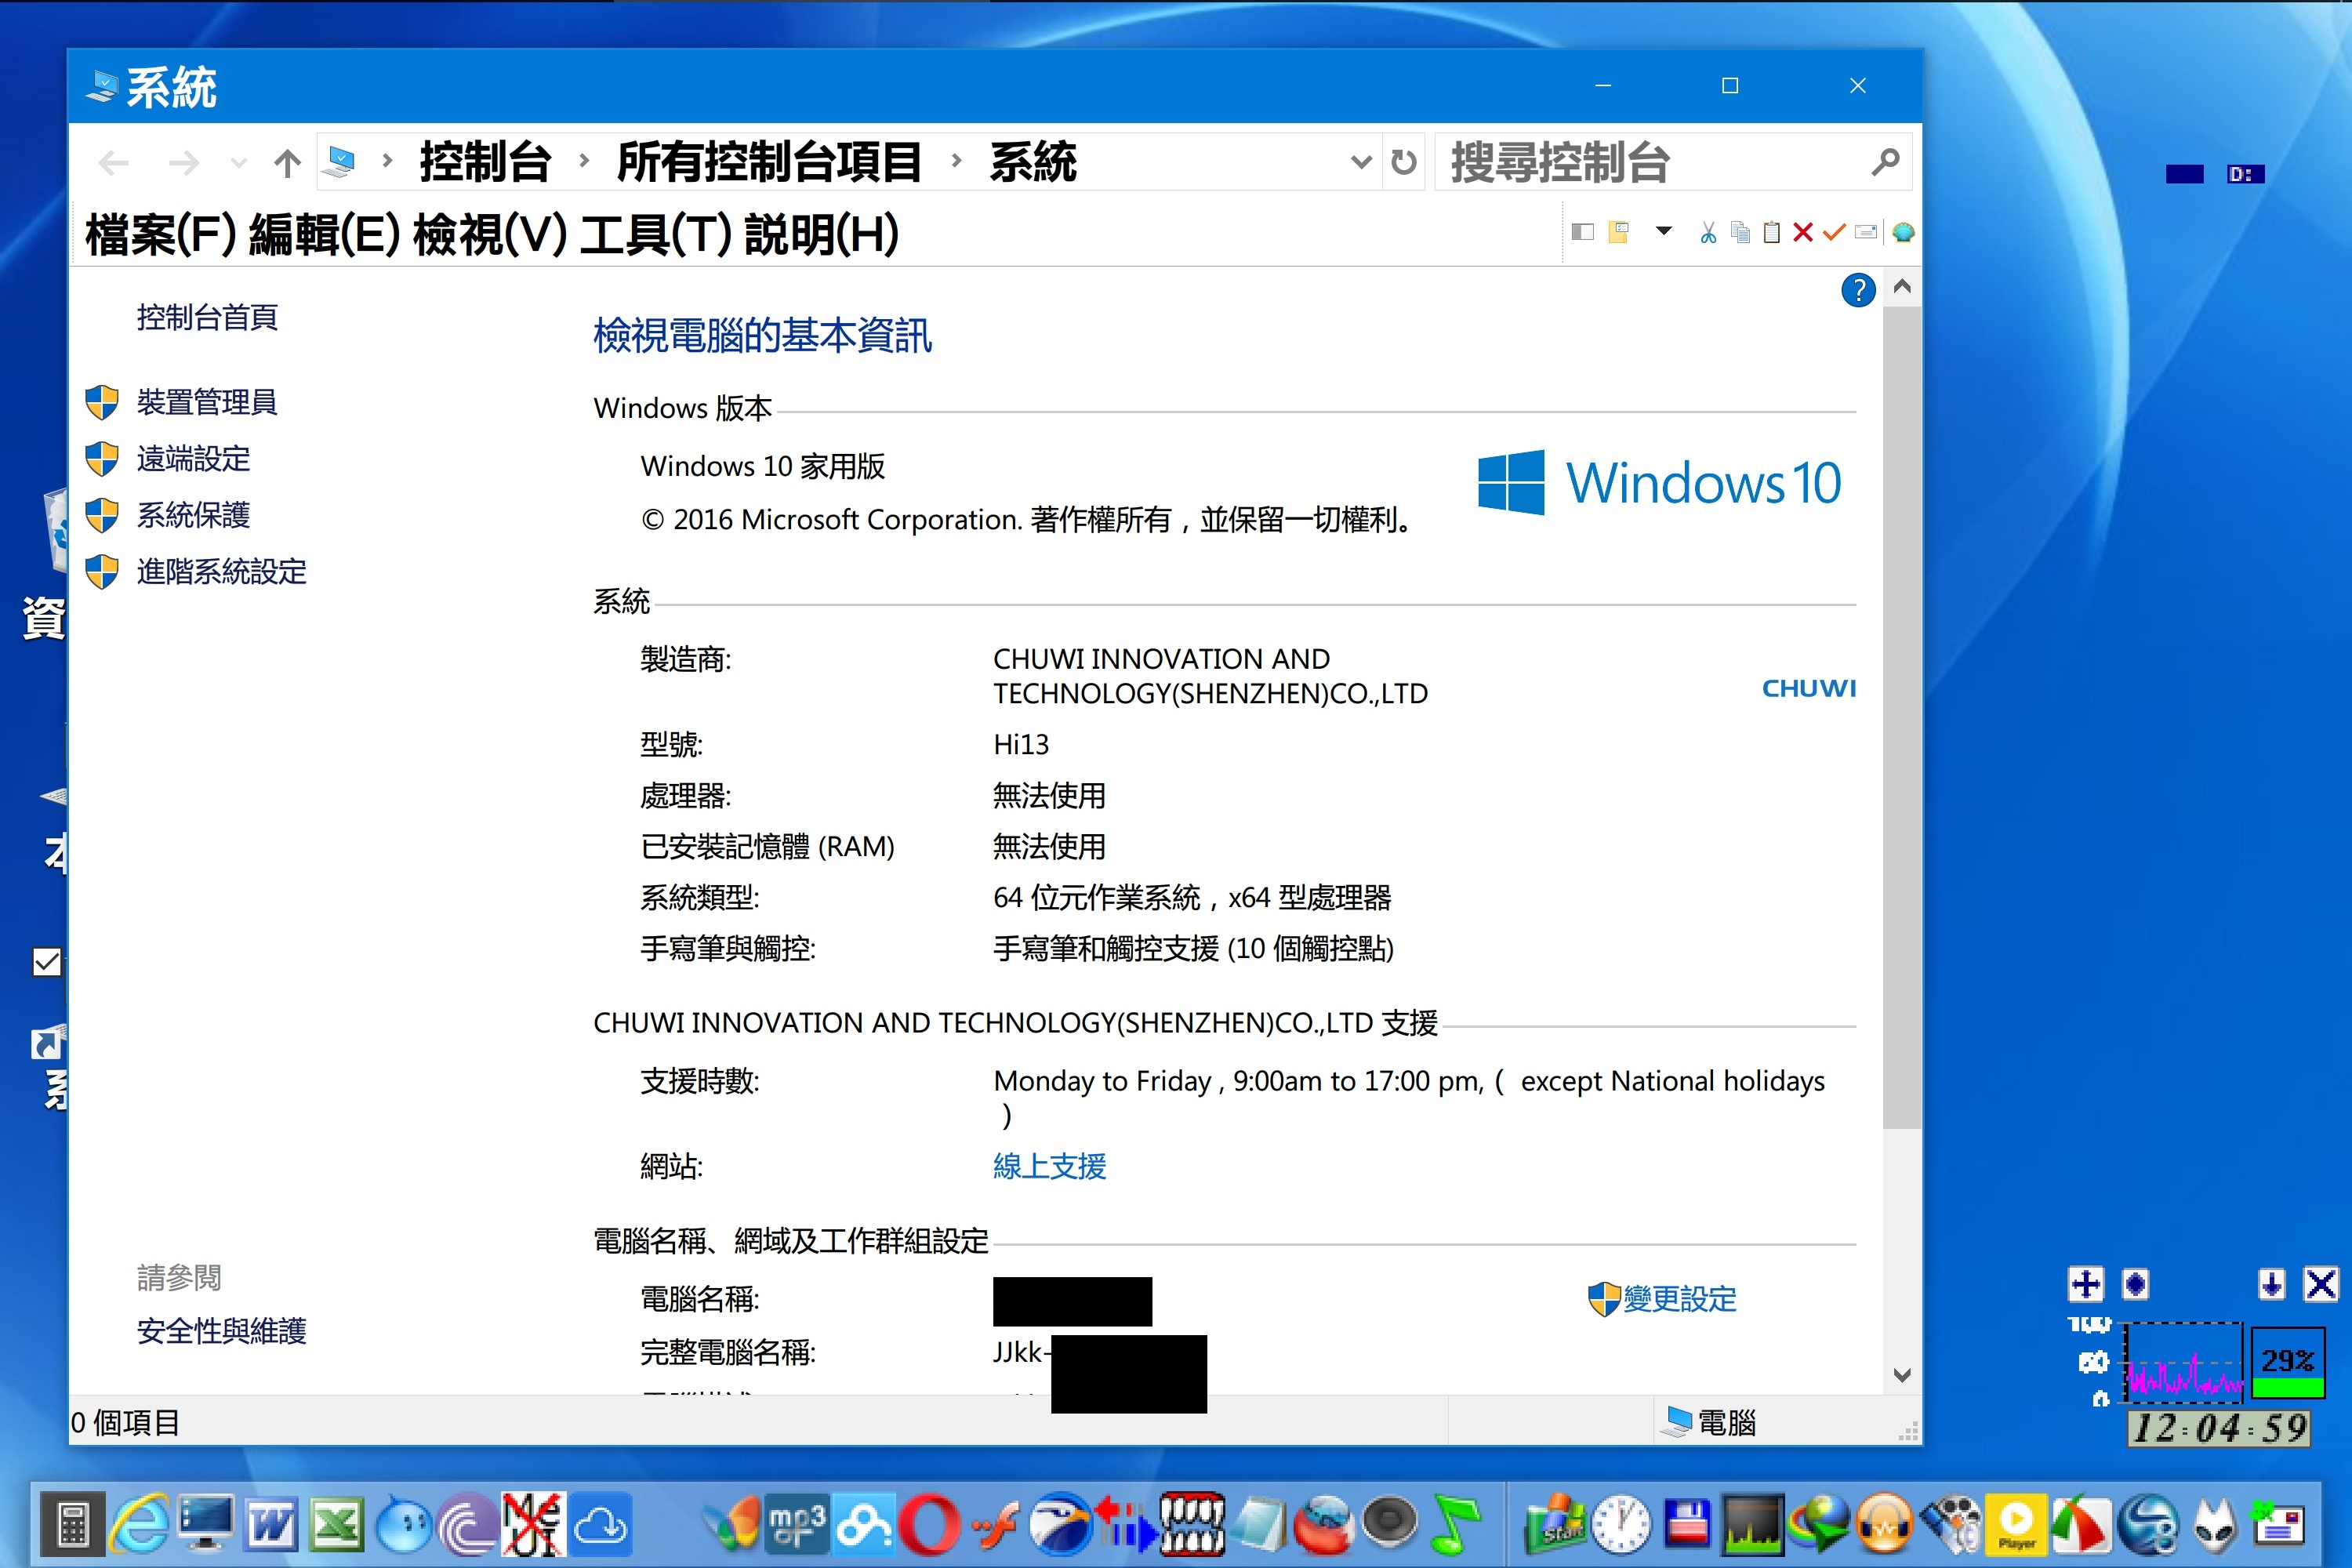
Task: Click the 所有控制台項目 breadcrumb
Action: pyautogui.click(x=769, y=162)
